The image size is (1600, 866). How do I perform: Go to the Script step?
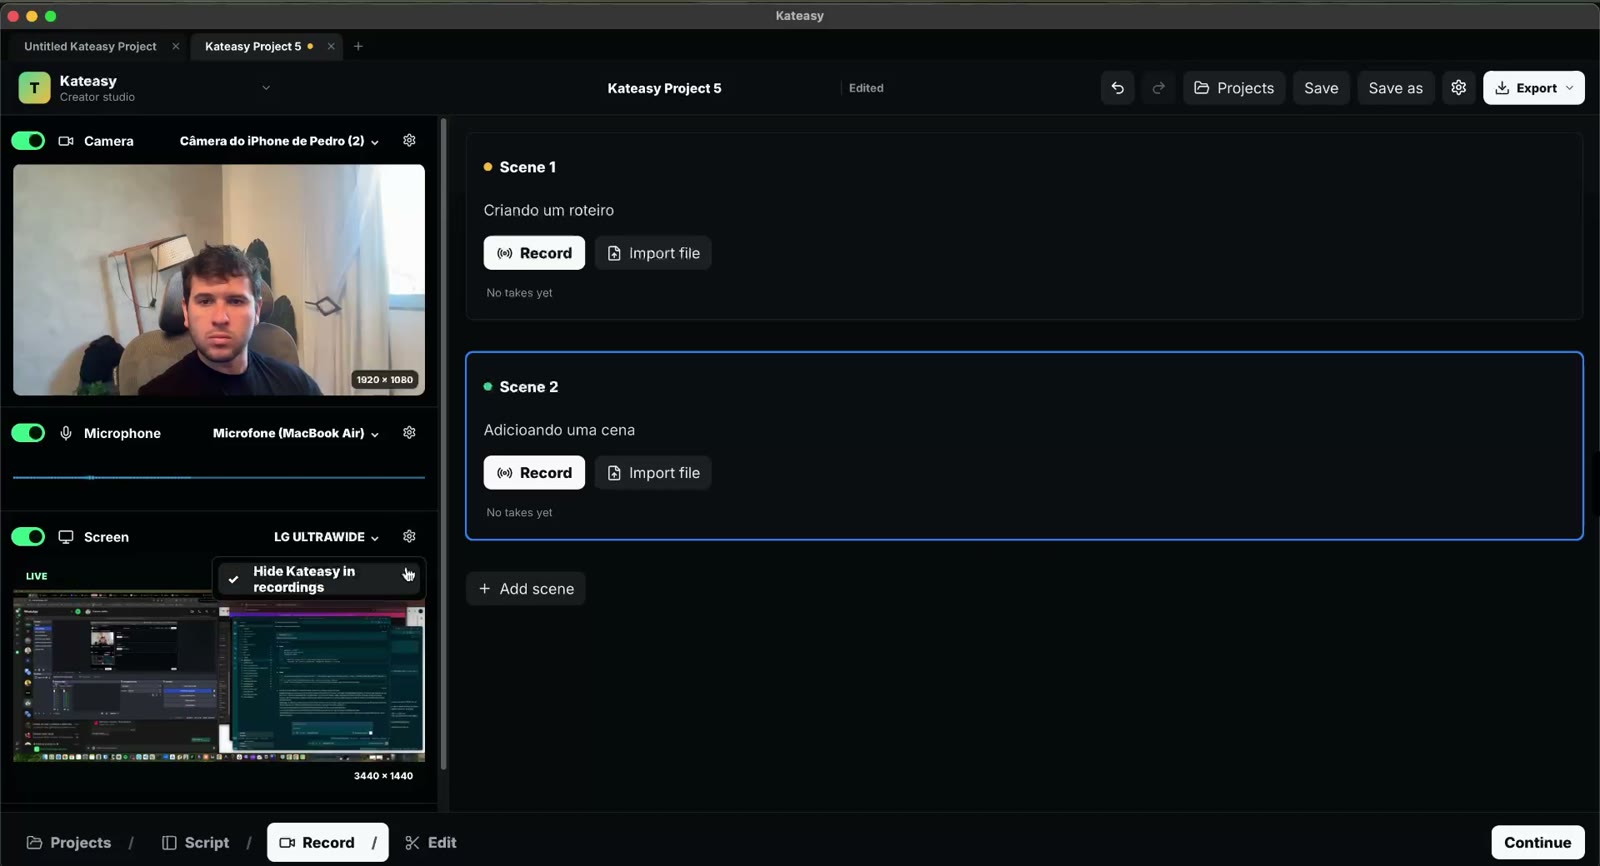click(196, 843)
